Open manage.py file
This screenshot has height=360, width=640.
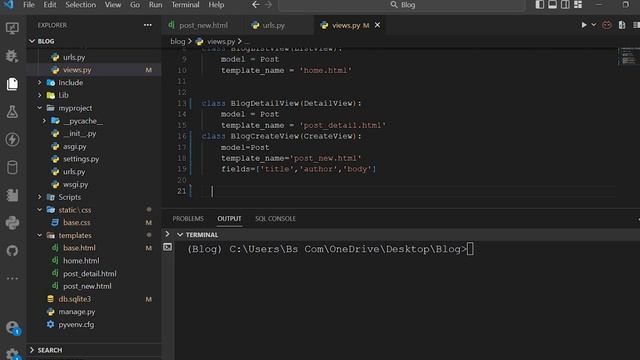[x=76, y=311]
